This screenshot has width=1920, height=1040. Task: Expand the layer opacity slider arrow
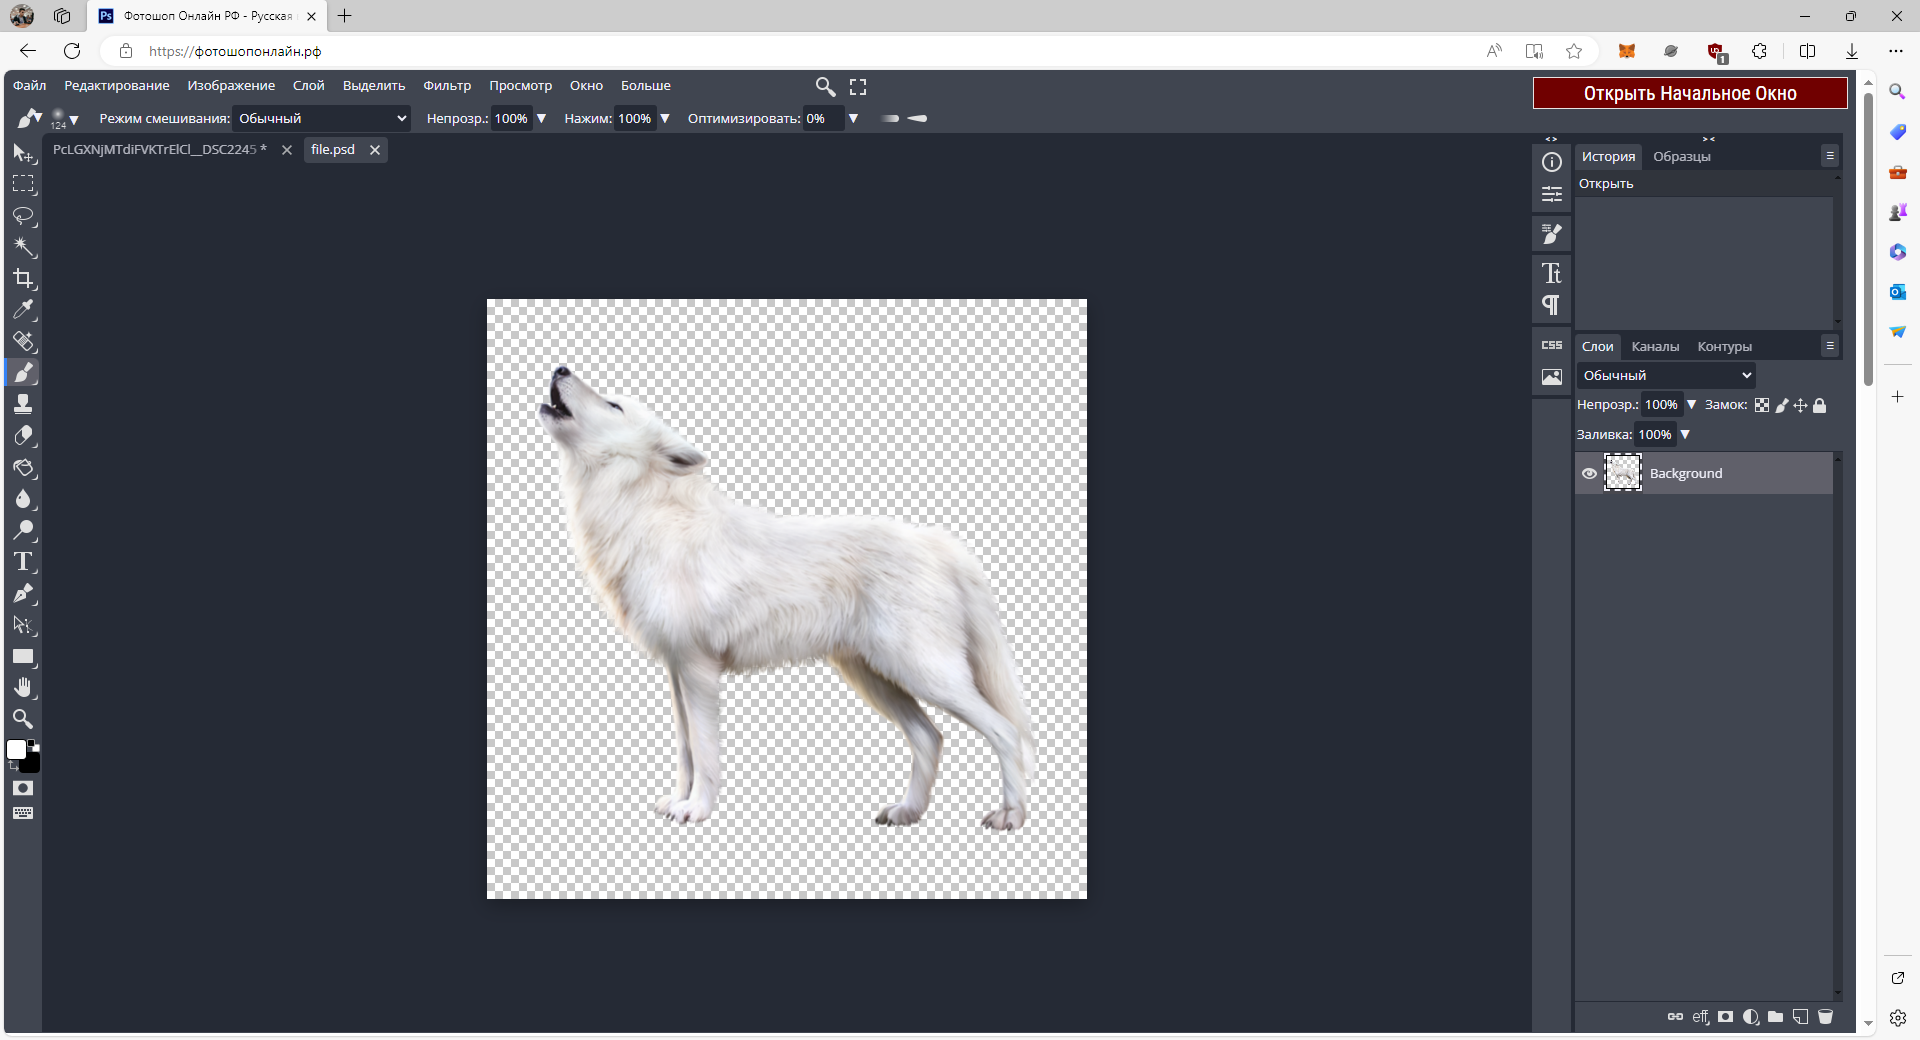(x=1691, y=405)
